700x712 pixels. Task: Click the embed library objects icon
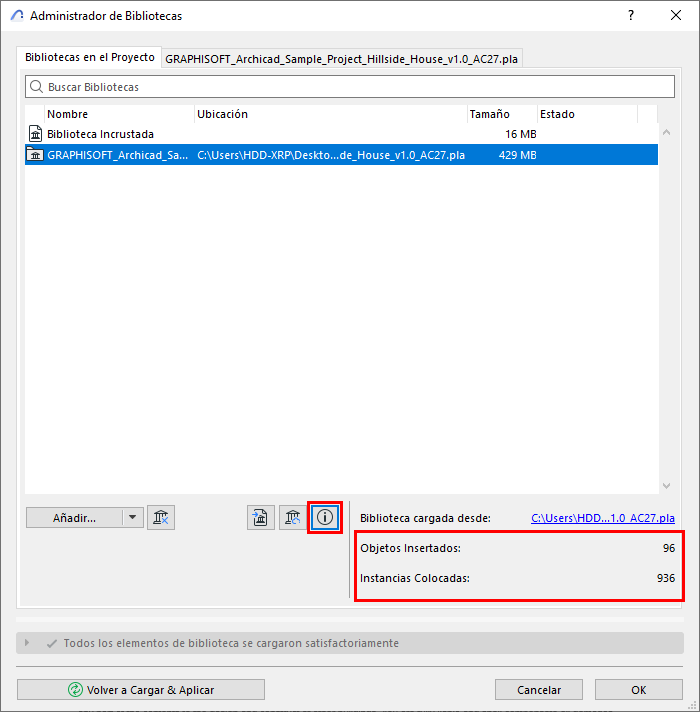[x=261, y=517]
